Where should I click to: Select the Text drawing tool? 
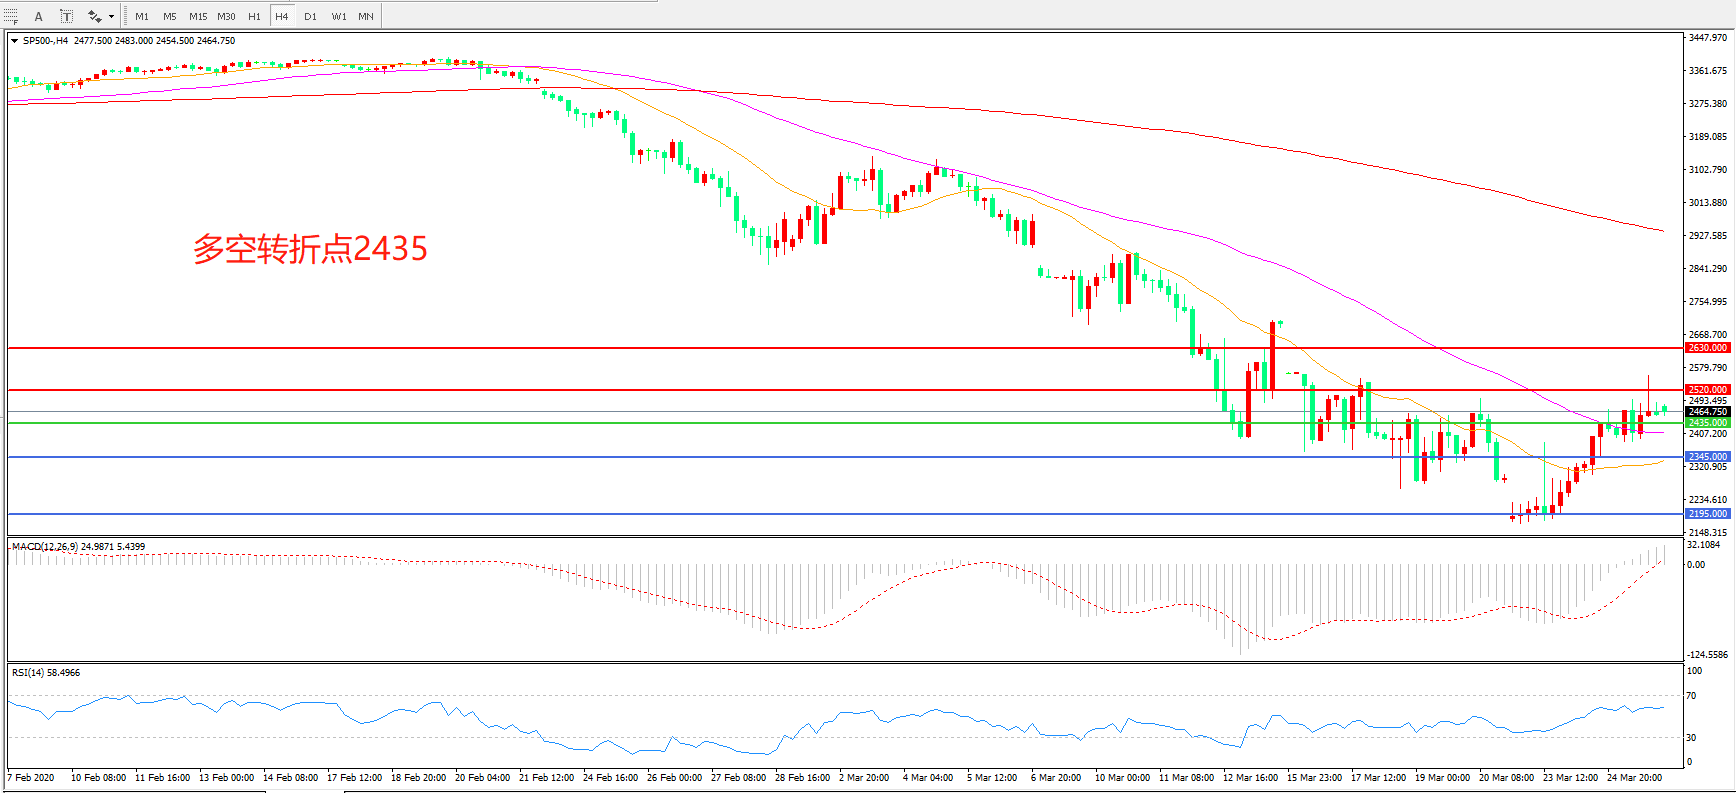pyautogui.click(x=39, y=16)
